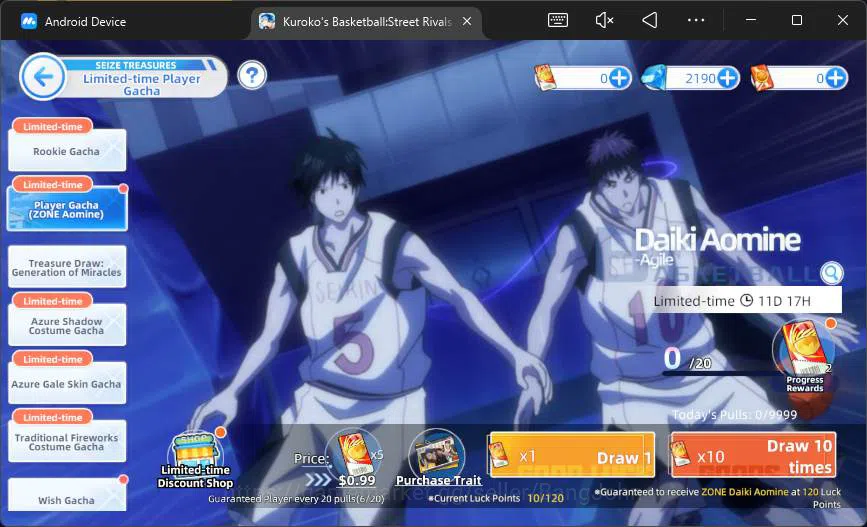
Task: Open the Purchase Trait photo icon
Action: pyautogui.click(x=437, y=456)
